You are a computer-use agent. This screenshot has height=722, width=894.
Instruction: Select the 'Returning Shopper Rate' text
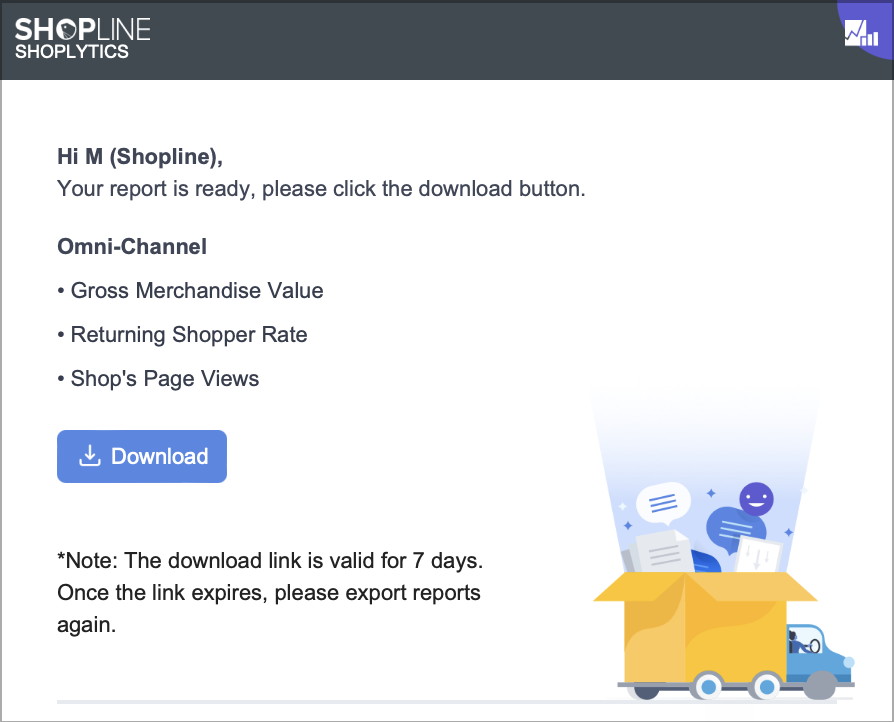tap(189, 335)
